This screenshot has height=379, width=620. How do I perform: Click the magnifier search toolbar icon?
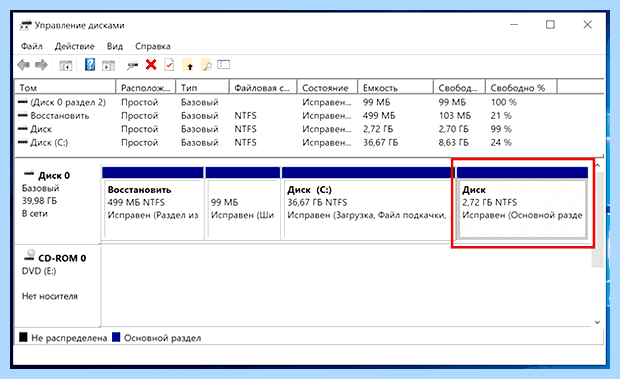[206, 65]
